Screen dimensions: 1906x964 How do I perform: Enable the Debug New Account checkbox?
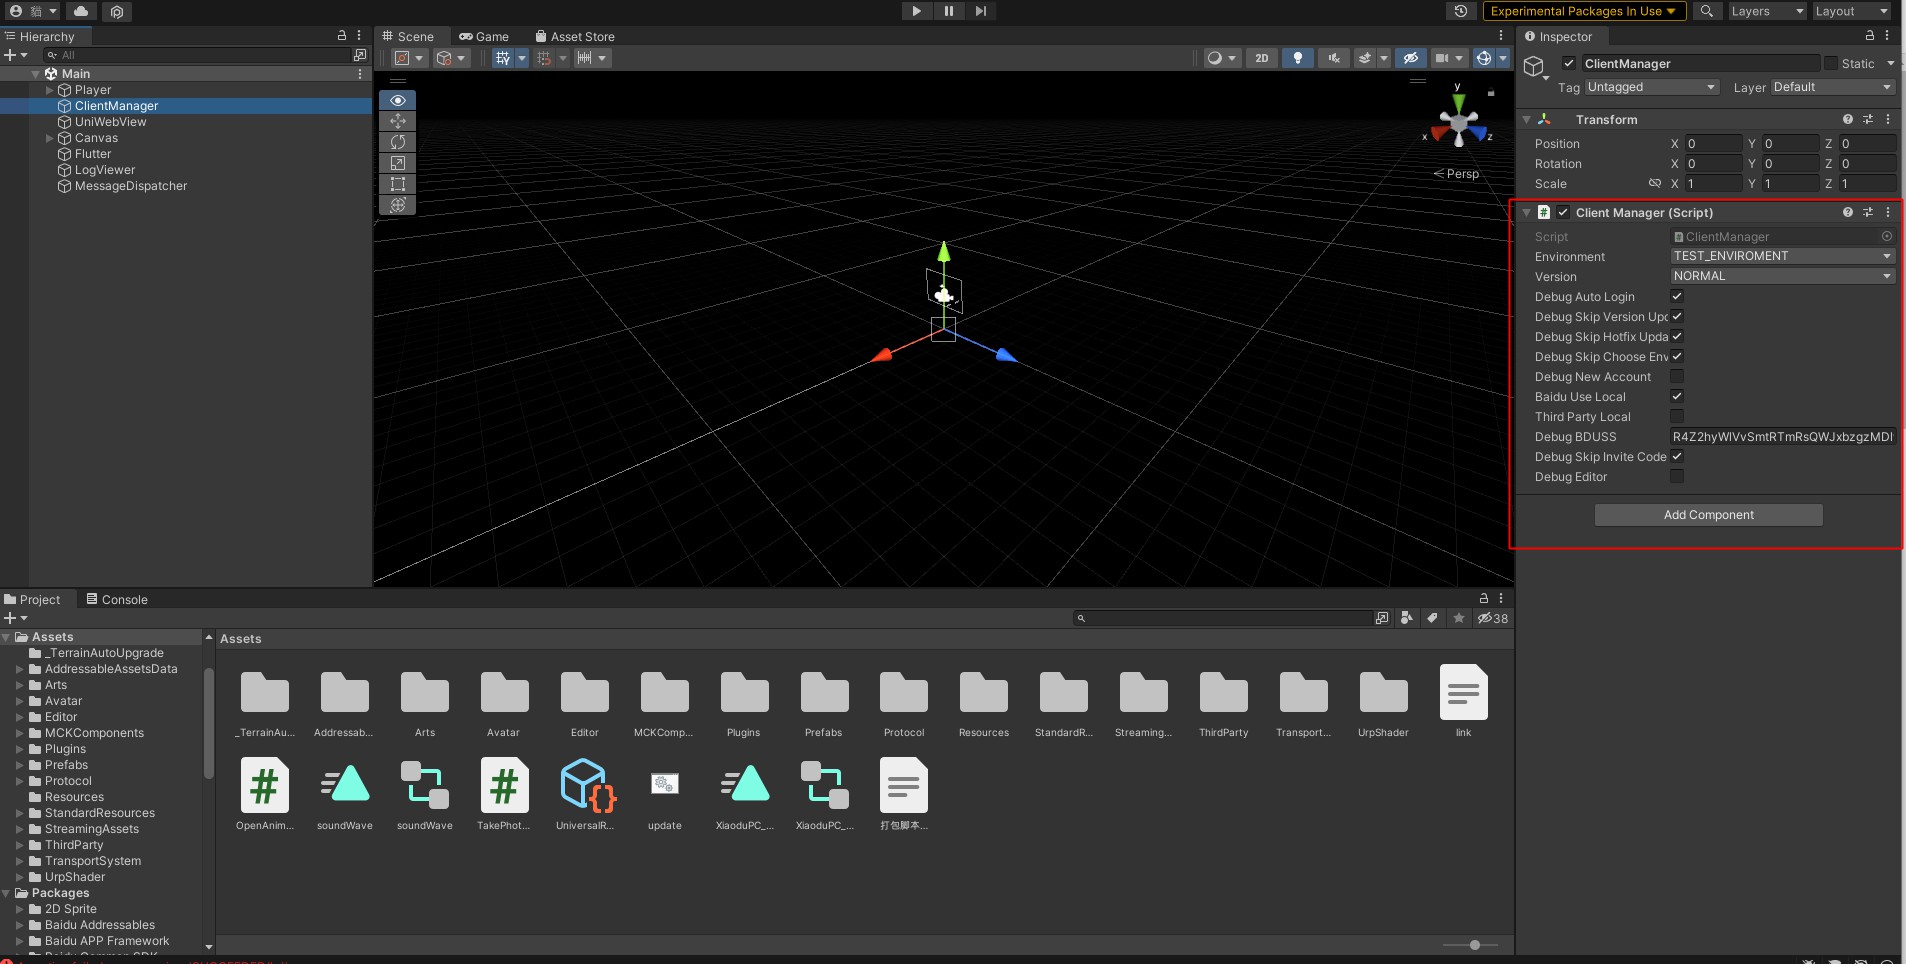[1677, 377]
